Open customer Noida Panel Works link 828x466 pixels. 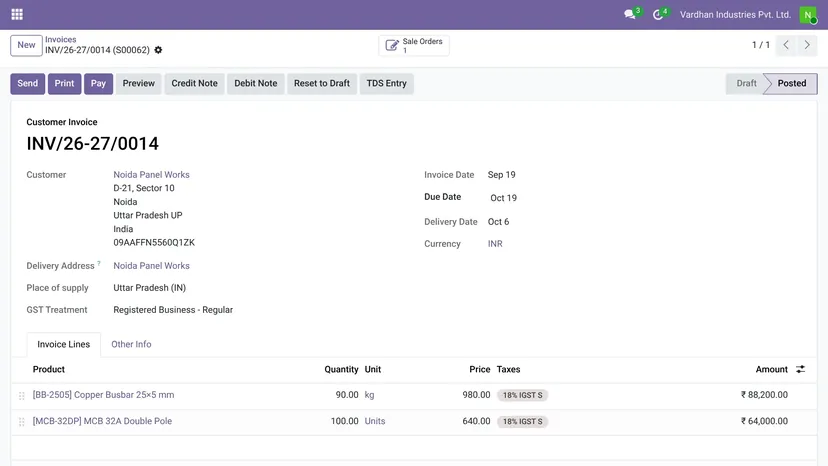click(152, 174)
